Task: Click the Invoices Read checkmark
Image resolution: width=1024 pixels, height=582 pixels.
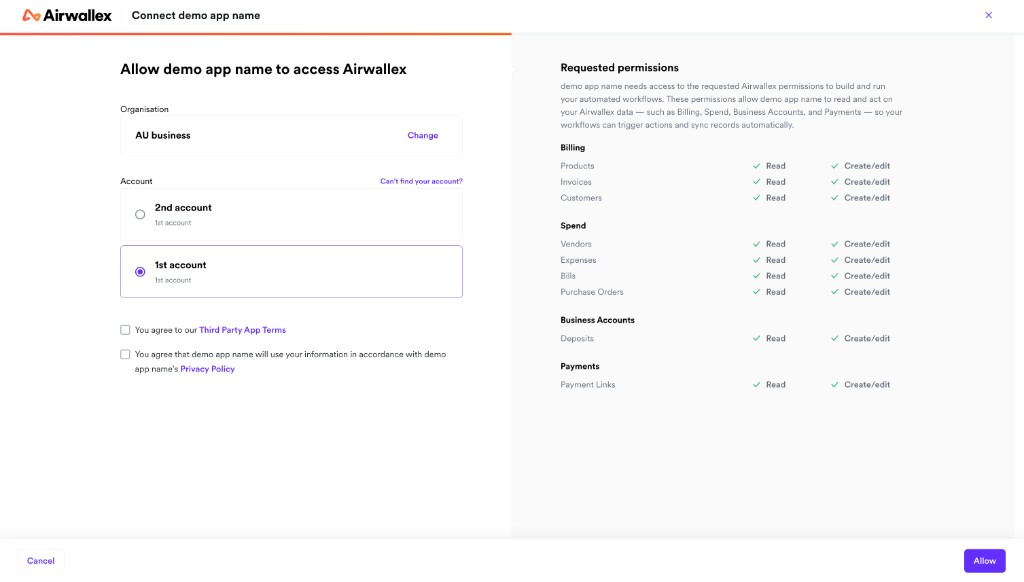Action: (756, 182)
